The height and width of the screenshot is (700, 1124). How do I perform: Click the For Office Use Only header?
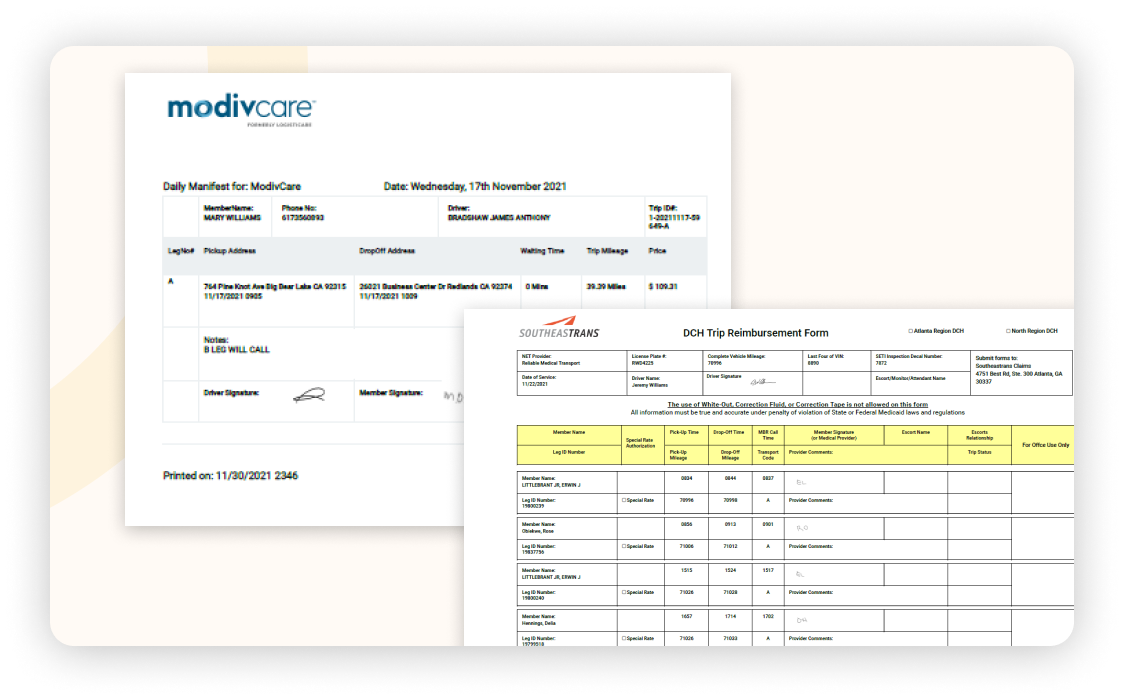1042,444
